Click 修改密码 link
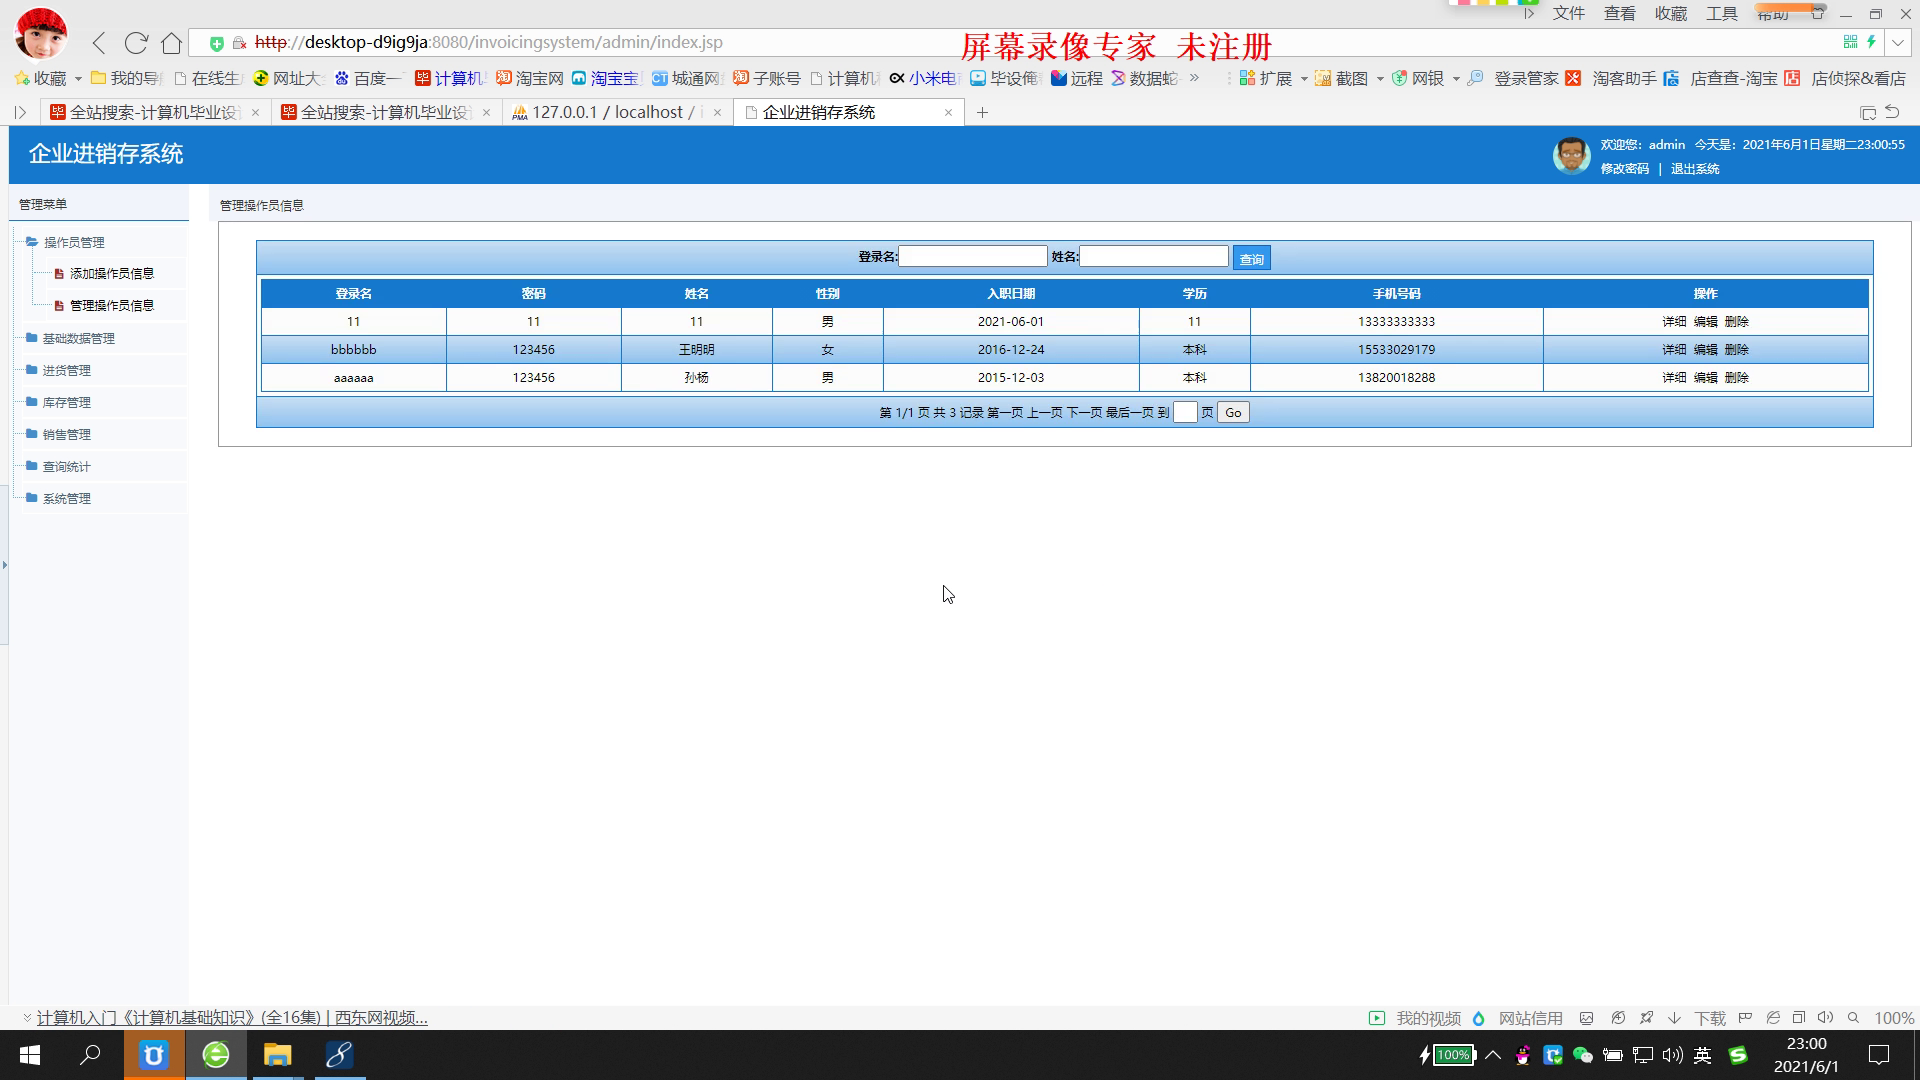 pyautogui.click(x=1624, y=169)
